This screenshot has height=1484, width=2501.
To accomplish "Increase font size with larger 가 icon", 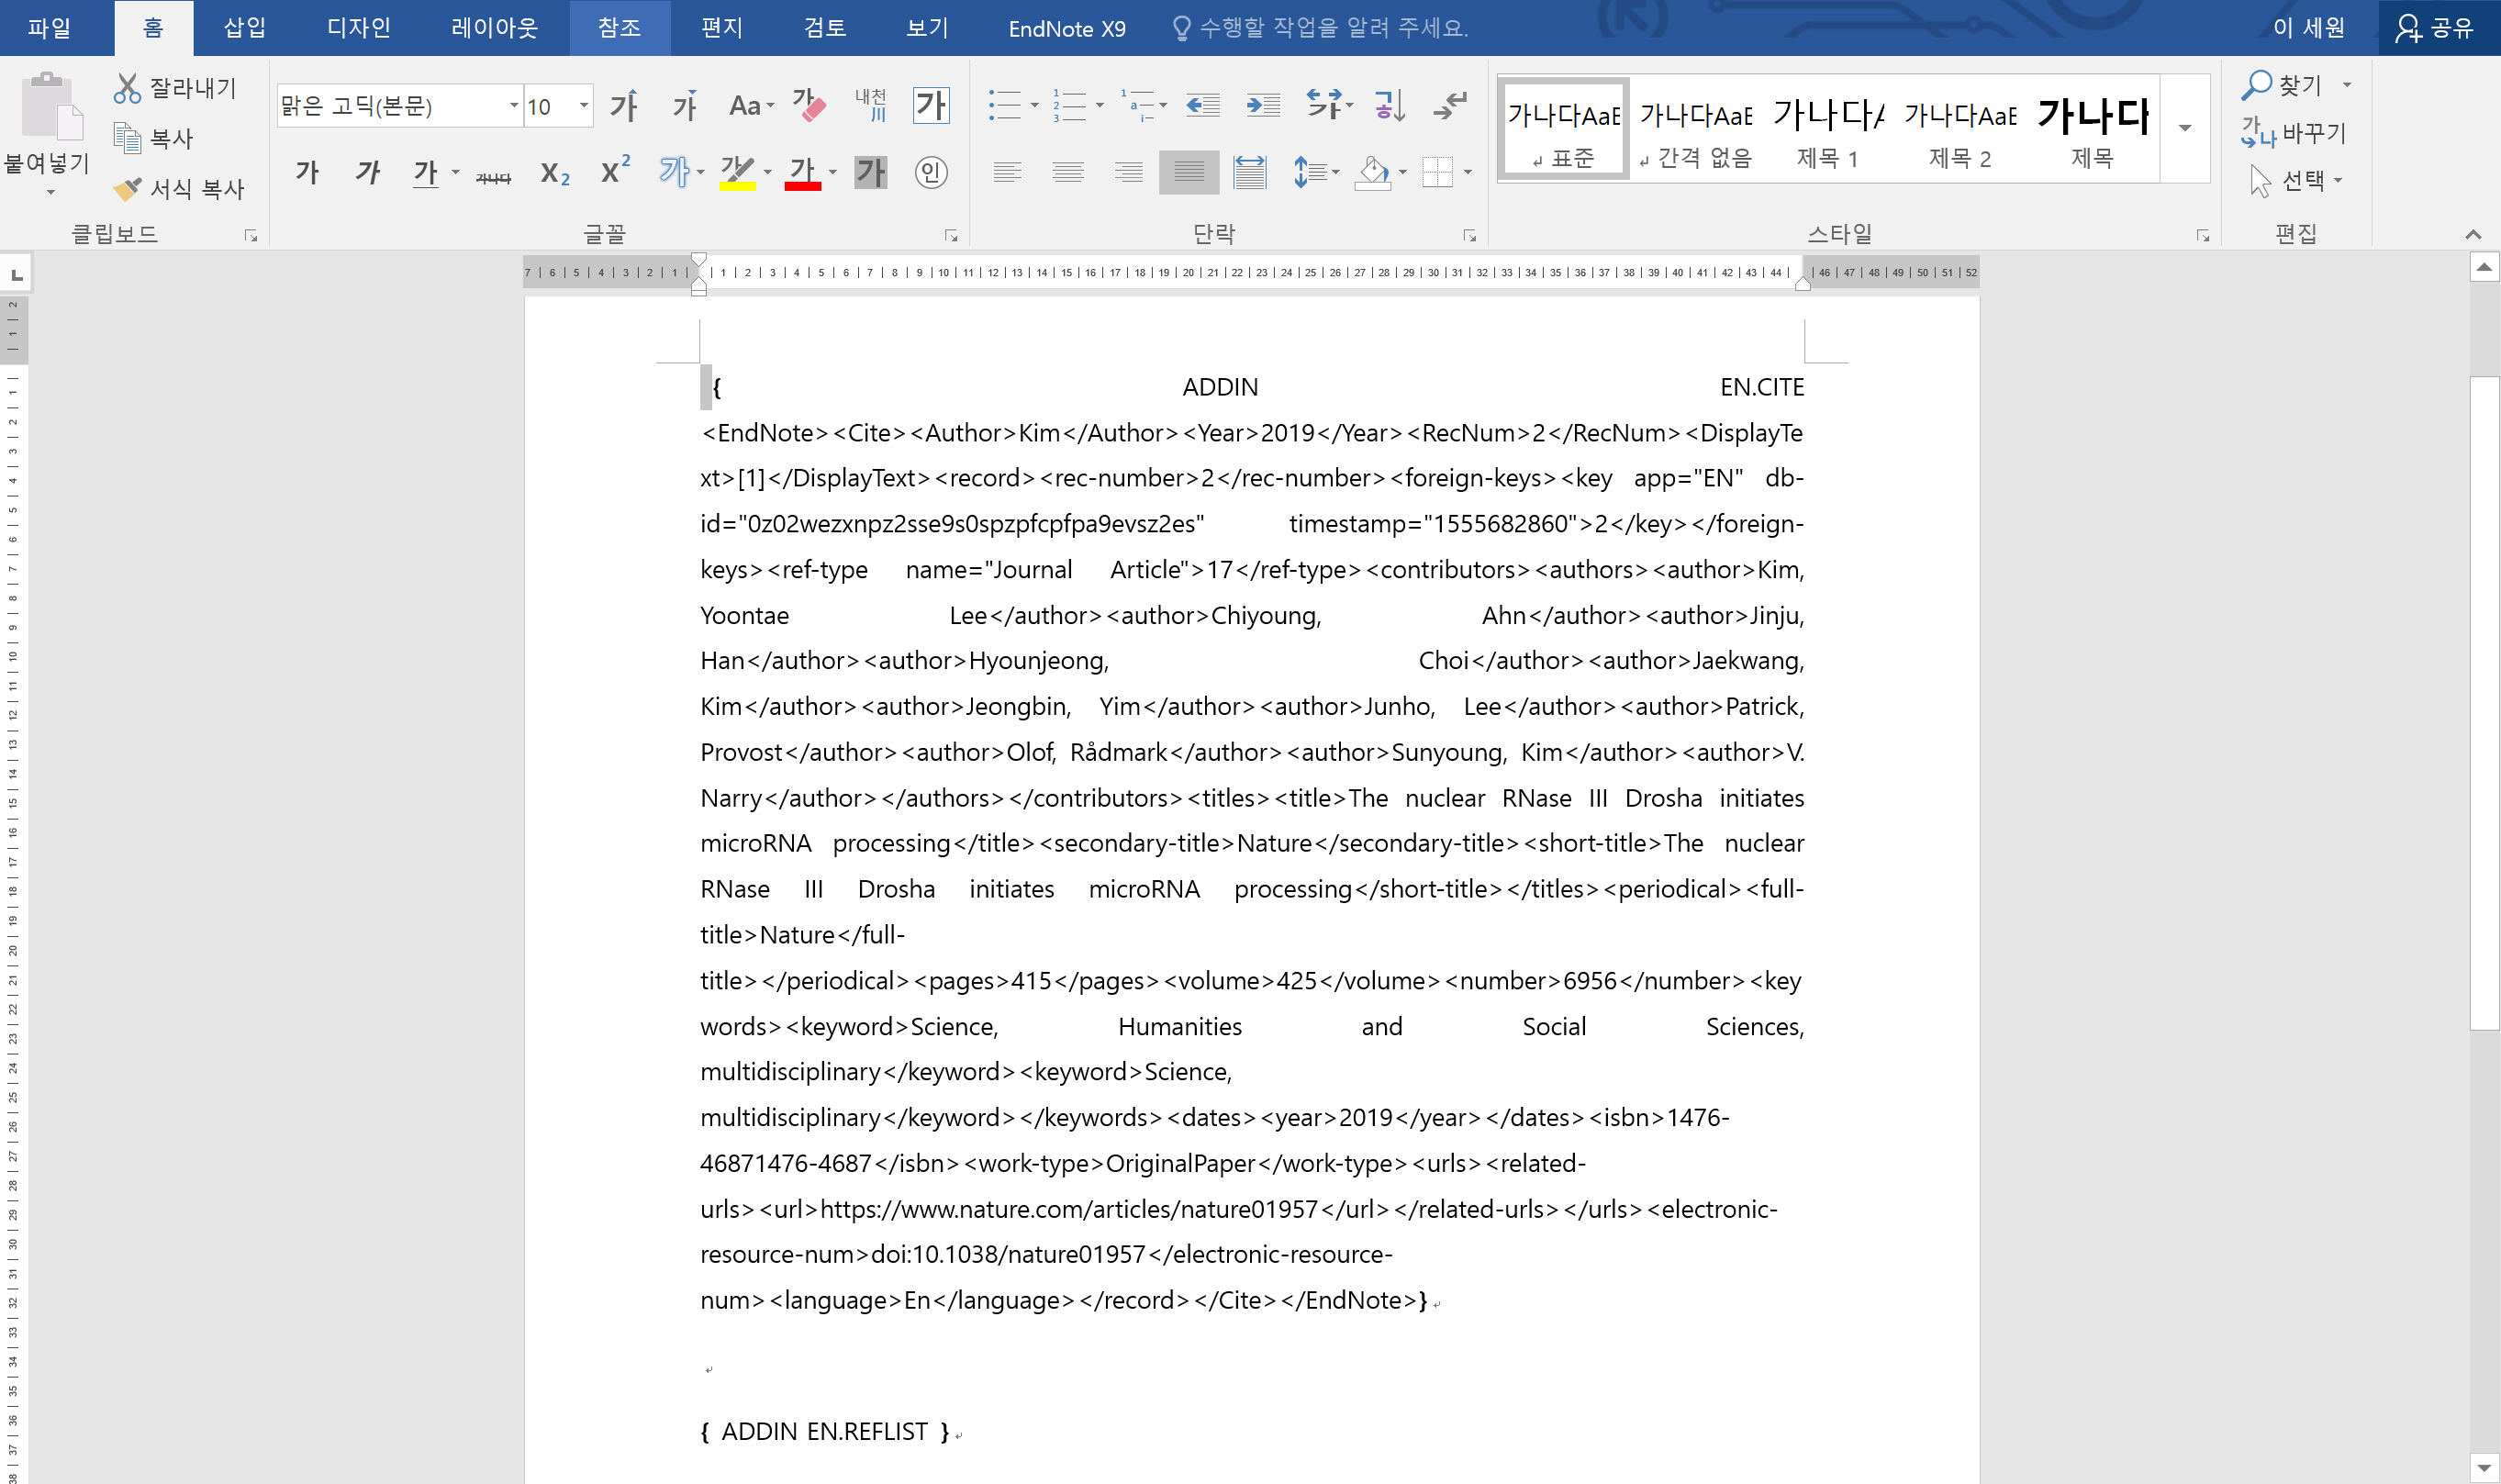I will pyautogui.click(x=624, y=105).
